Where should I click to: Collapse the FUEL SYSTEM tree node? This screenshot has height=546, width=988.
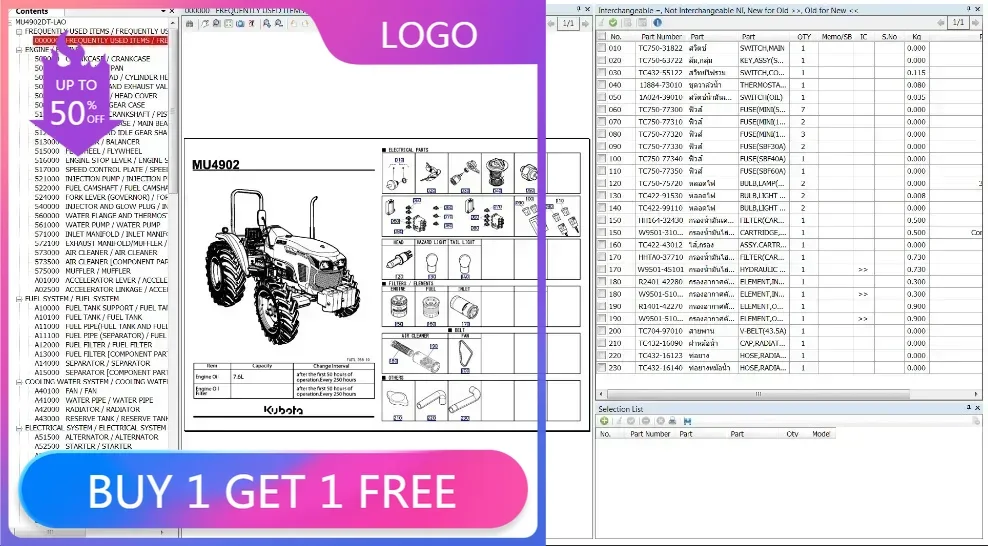19,299
